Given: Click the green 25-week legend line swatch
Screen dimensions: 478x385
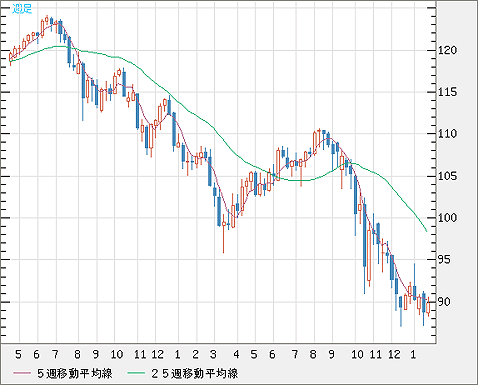Looking at the screenshot, I should click(x=136, y=373).
